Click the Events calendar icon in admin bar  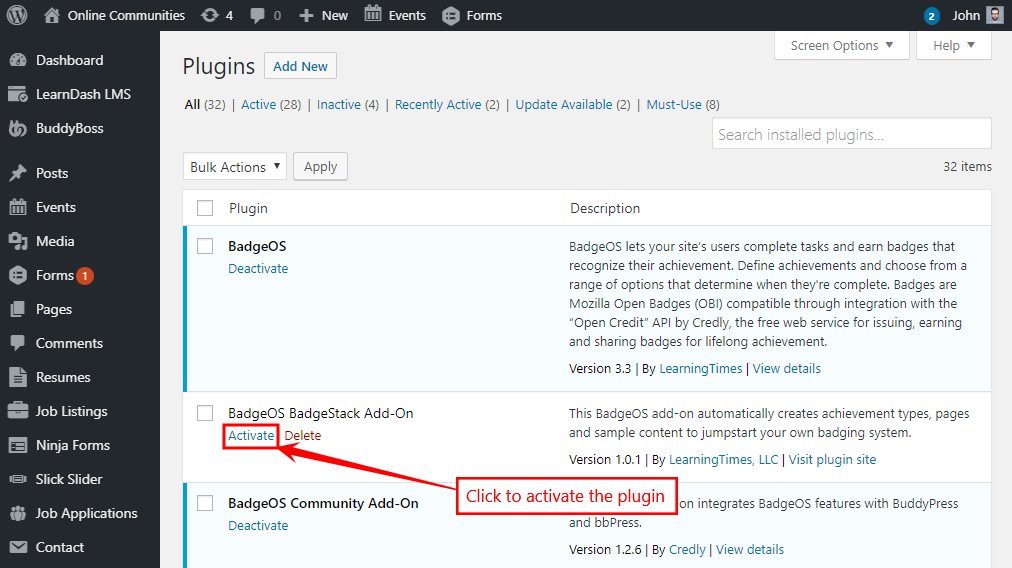pos(373,15)
